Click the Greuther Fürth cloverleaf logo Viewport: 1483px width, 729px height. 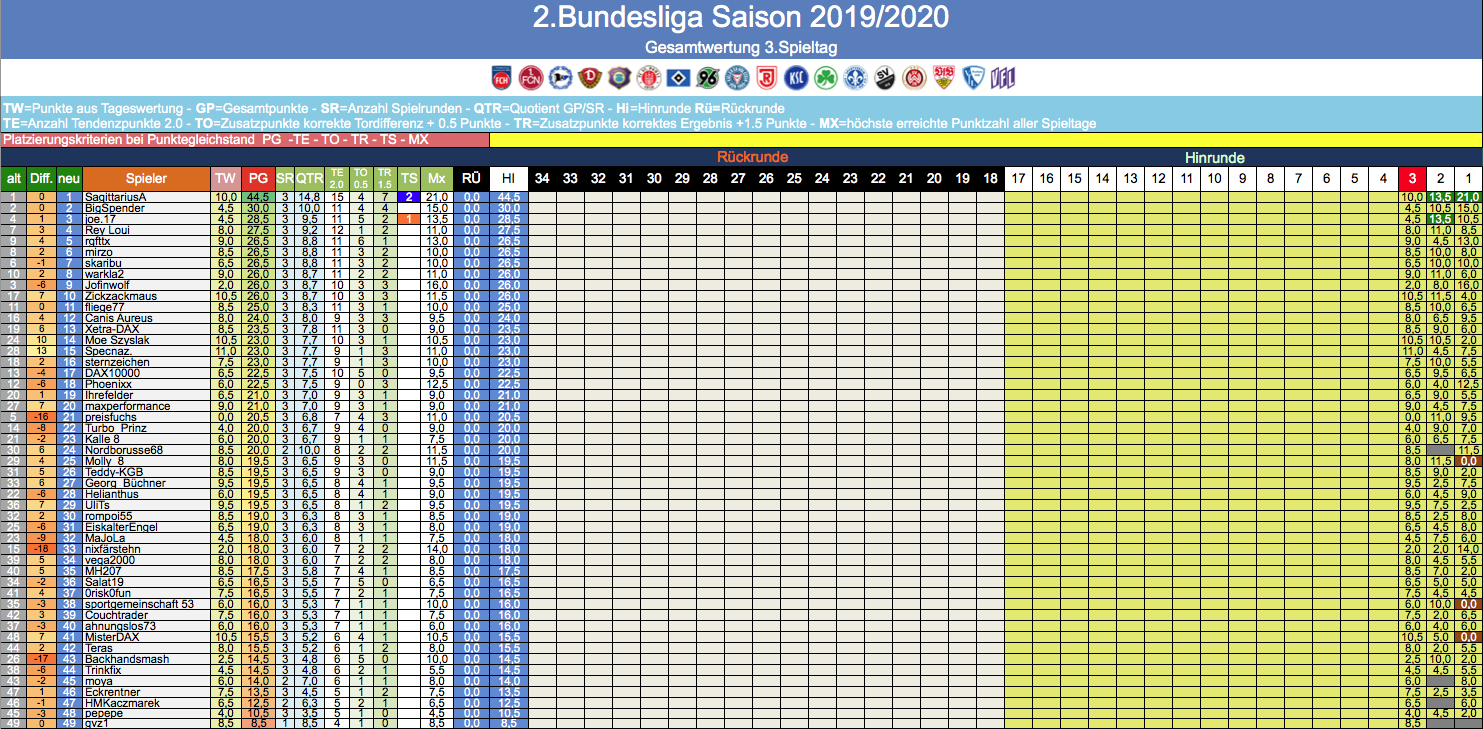click(x=826, y=78)
